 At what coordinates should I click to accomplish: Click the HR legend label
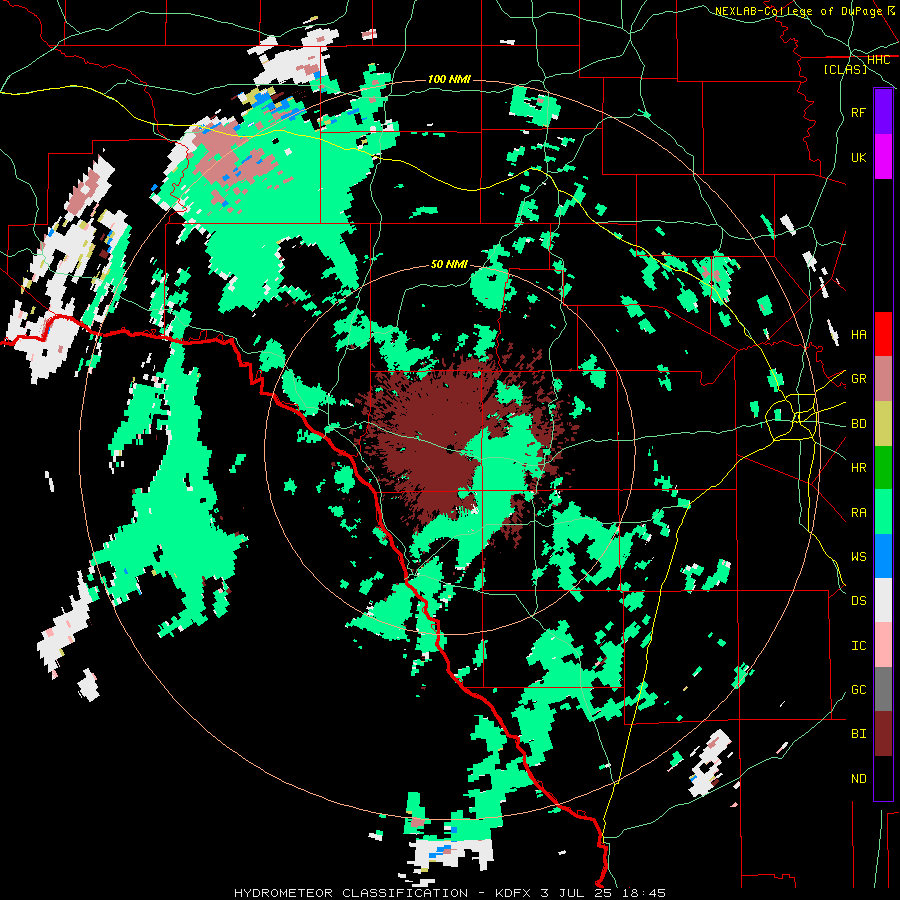[x=859, y=468]
